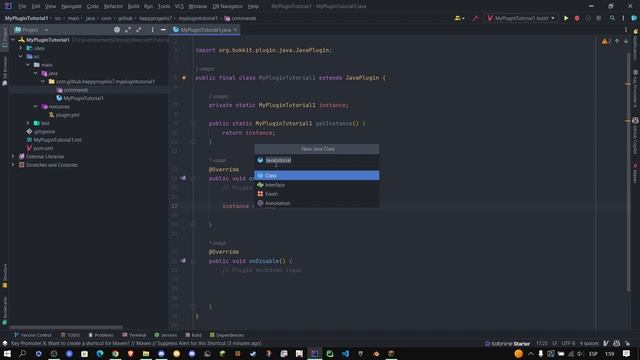640x360 pixels.
Task: Open the VCS menu
Action: pyautogui.click(x=179, y=6)
